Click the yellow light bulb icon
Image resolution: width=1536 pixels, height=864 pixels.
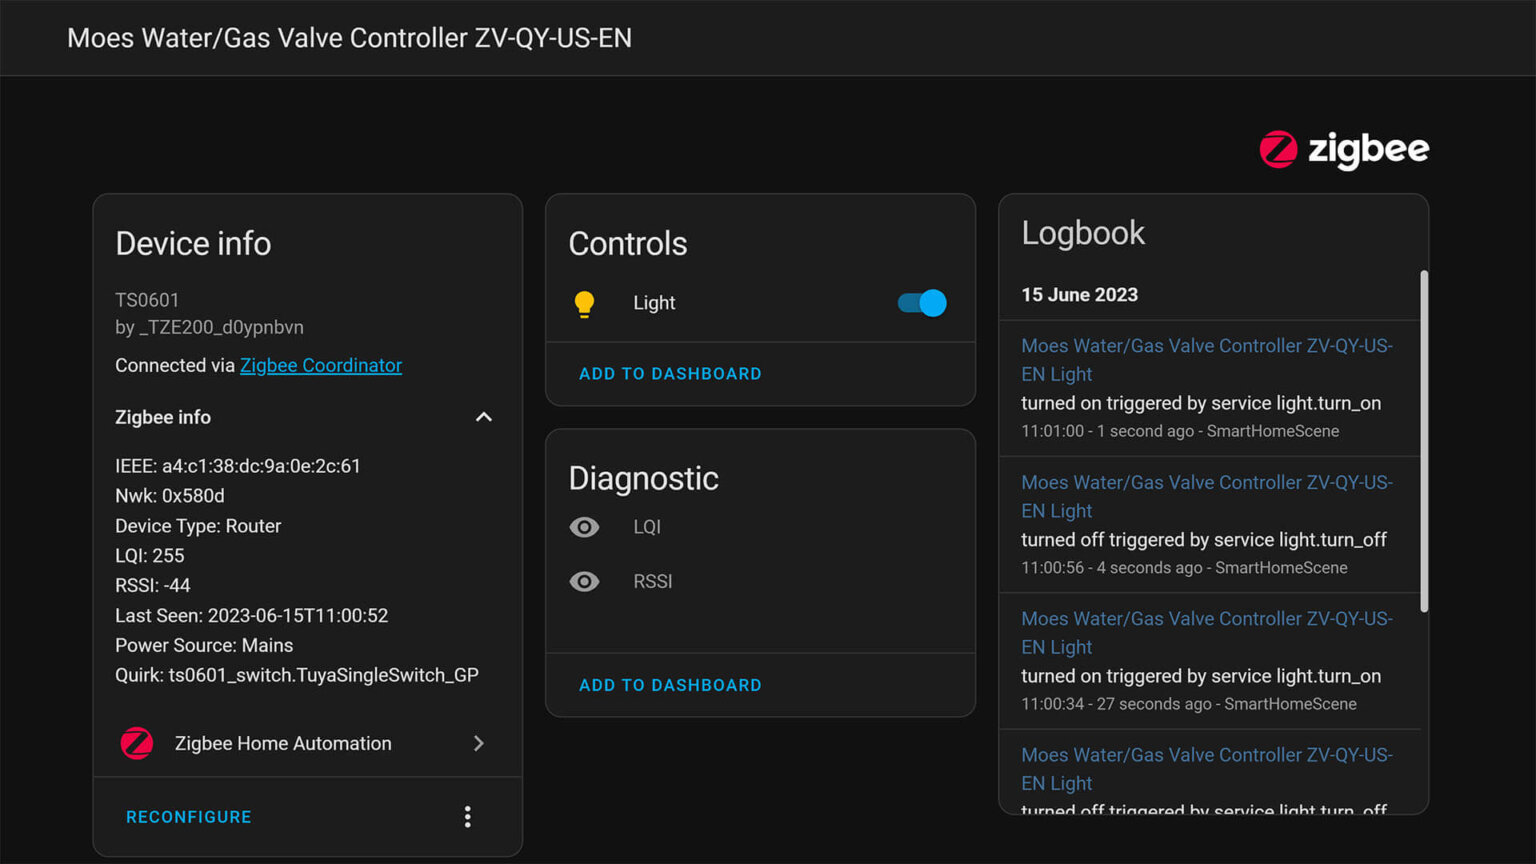(x=584, y=304)
